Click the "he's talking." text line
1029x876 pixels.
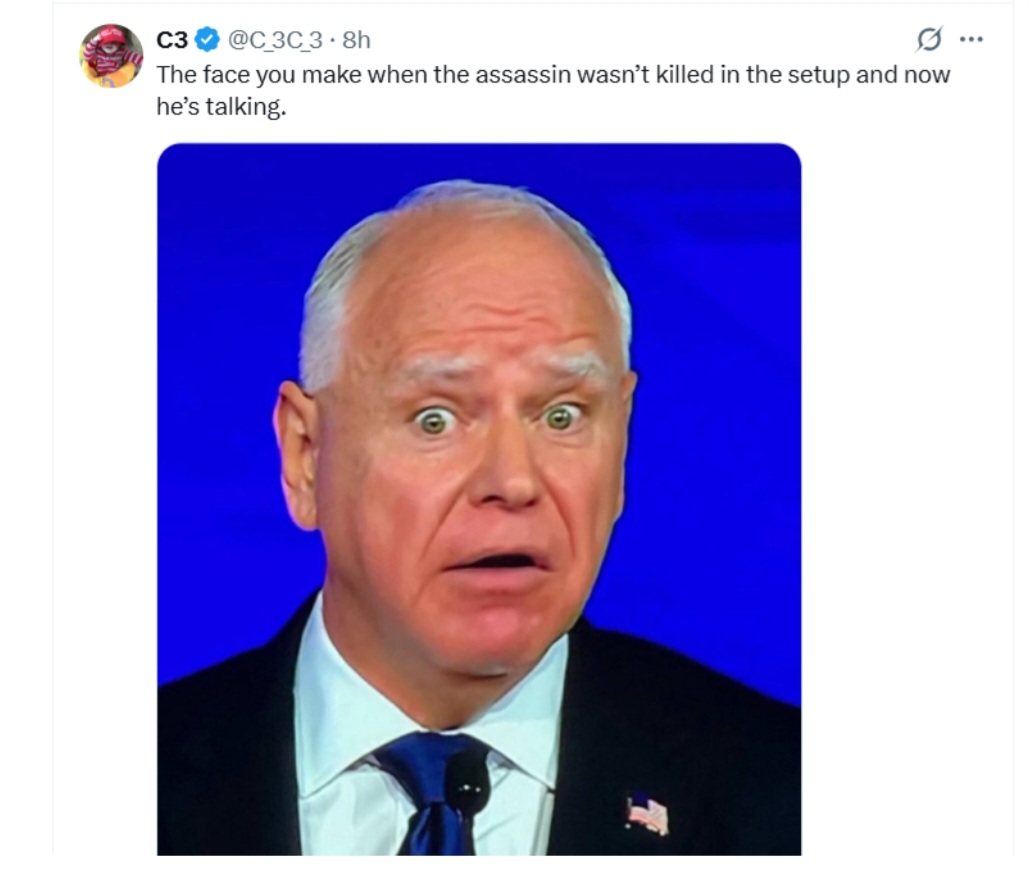click(x=221, y=106)
